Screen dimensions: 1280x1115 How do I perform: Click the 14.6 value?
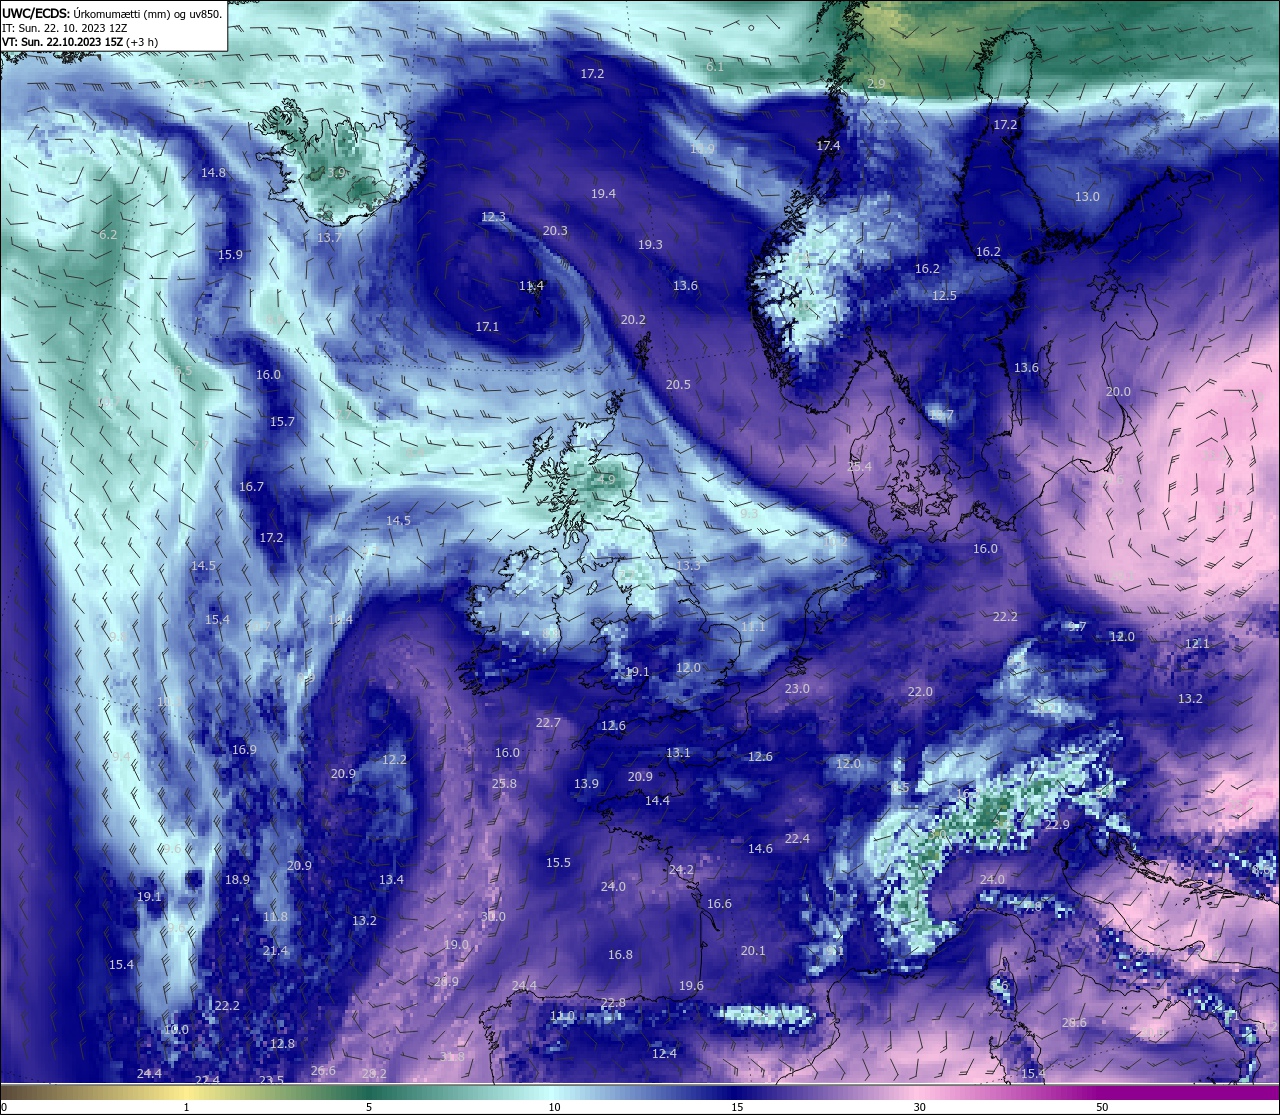pos(760,849)
